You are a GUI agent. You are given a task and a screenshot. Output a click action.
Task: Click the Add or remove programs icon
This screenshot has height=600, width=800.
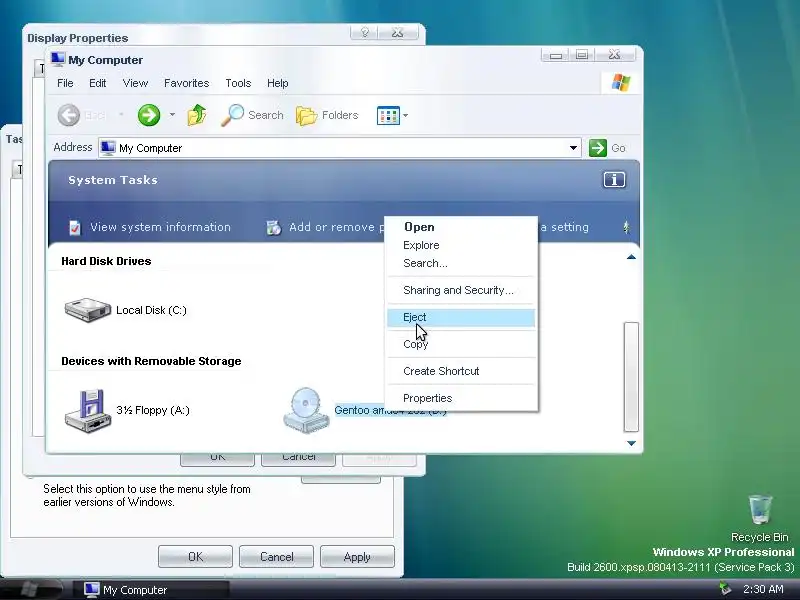[x=273, y=228]
